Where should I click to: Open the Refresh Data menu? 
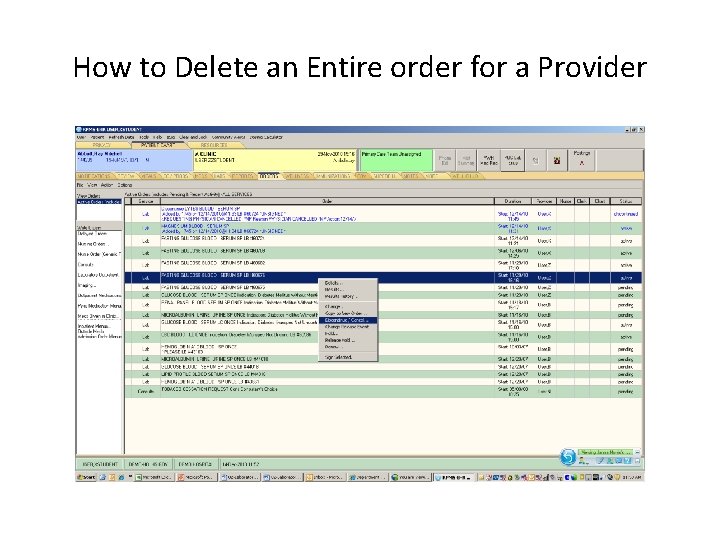(x=122, y=137)
